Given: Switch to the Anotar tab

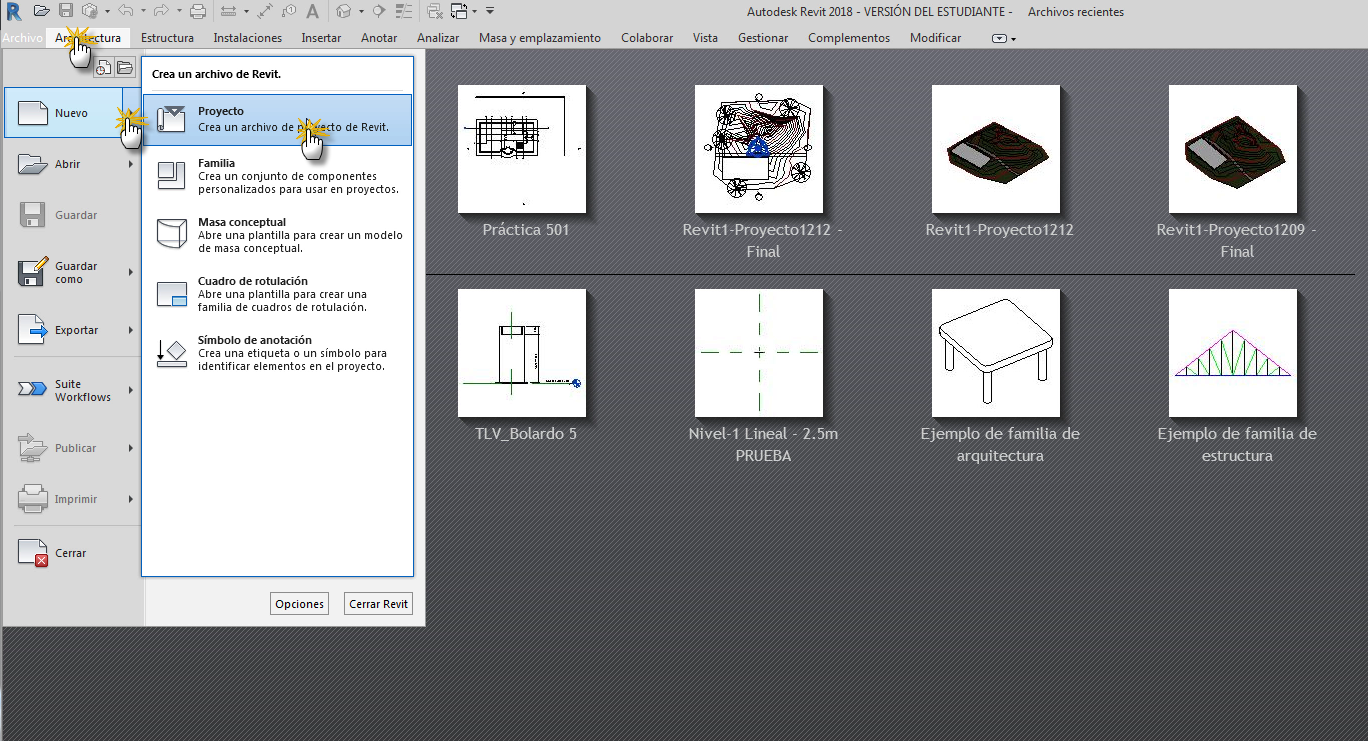Looking at the screenshot, I should [x=379, y=38].
